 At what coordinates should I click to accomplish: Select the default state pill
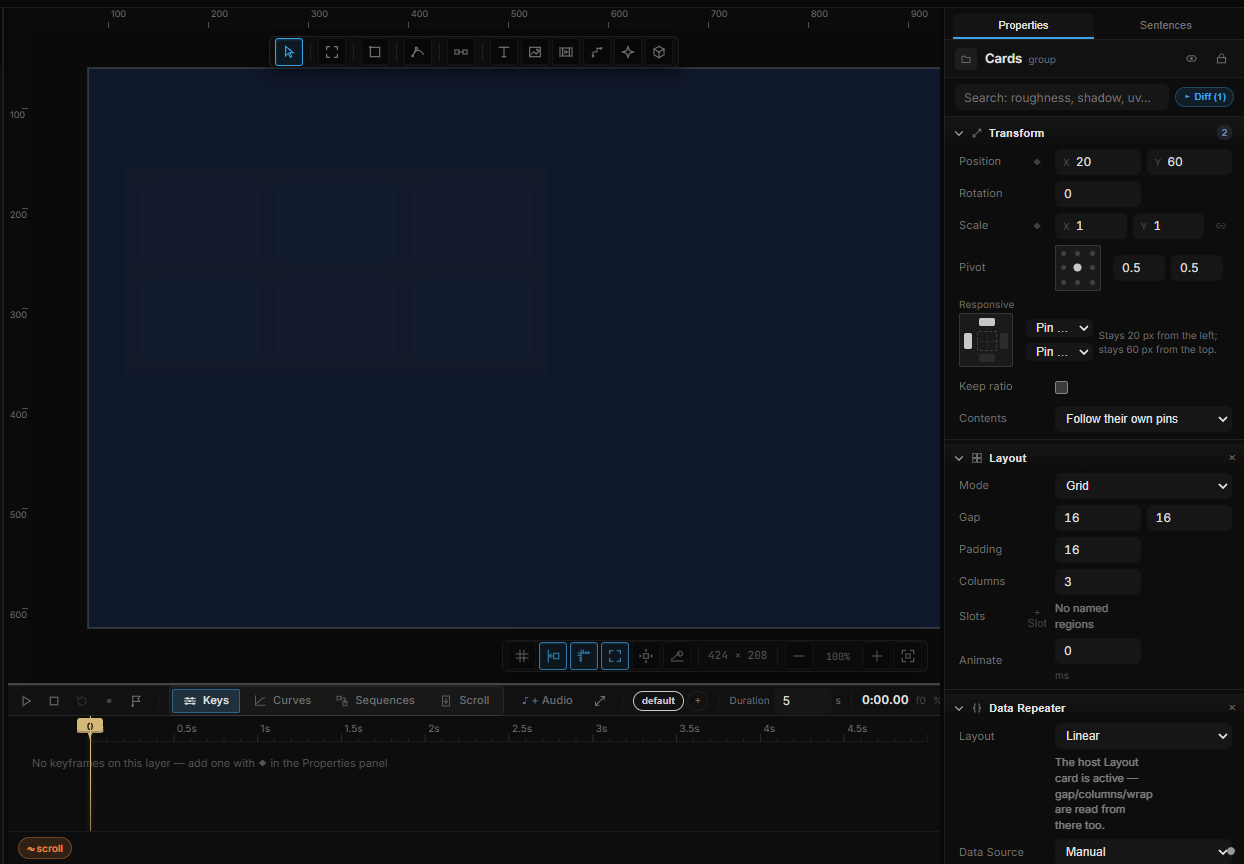pyautogui.click(x=658, y=701)
